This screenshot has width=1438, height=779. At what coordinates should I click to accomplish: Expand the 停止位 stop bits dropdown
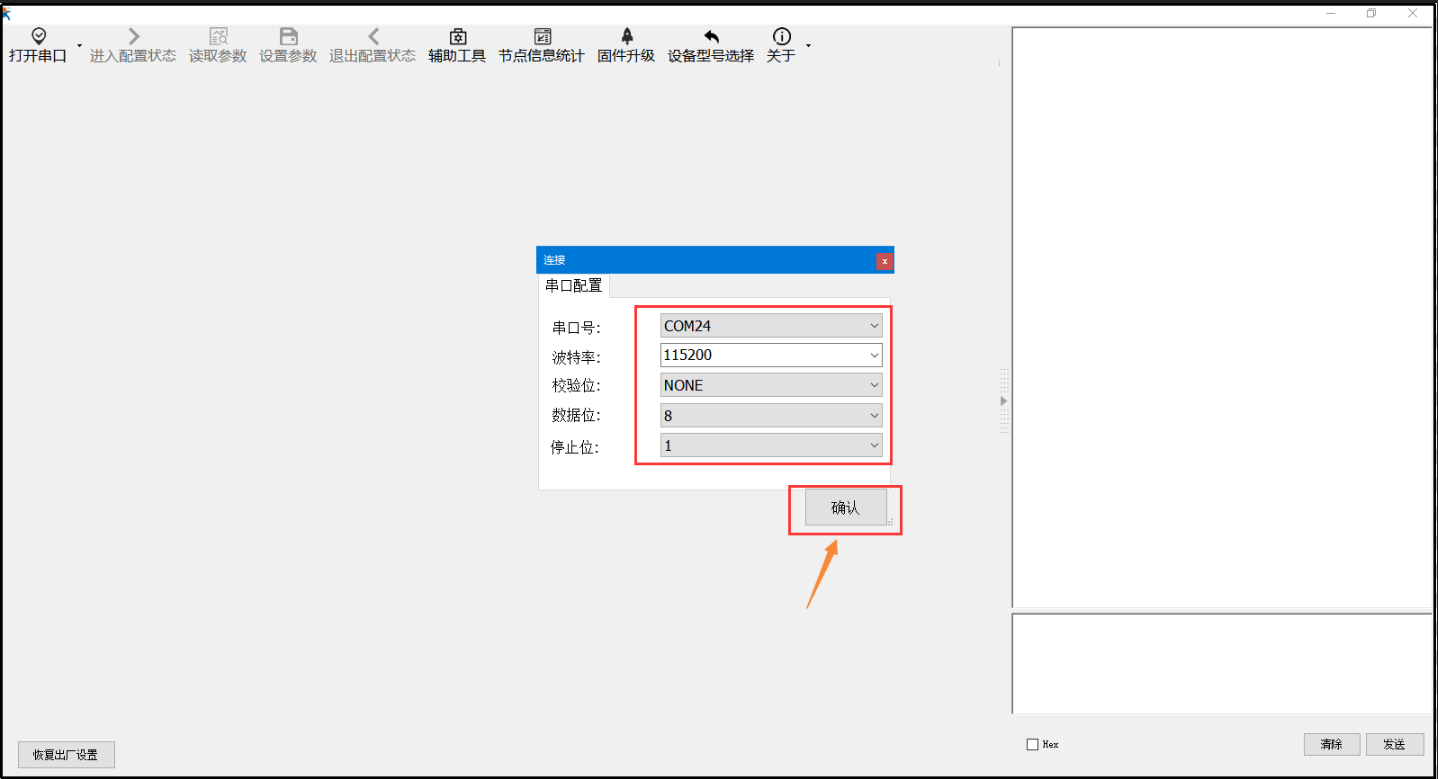pyautogui.click(x=874, y=446)
